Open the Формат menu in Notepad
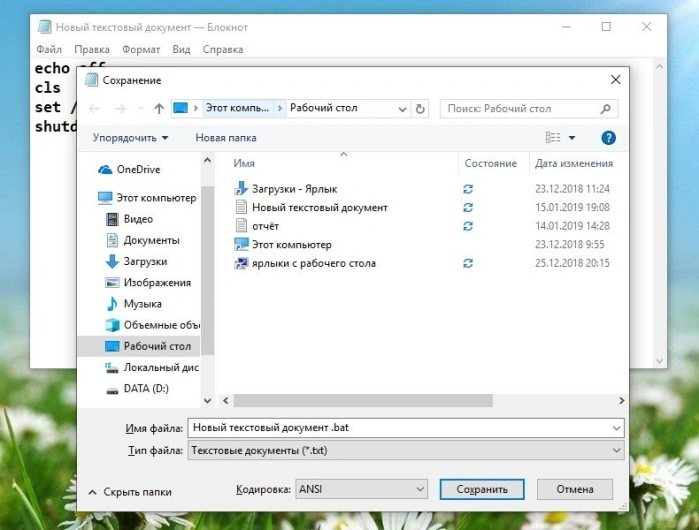Screen dimensions: 699x530 141,49
